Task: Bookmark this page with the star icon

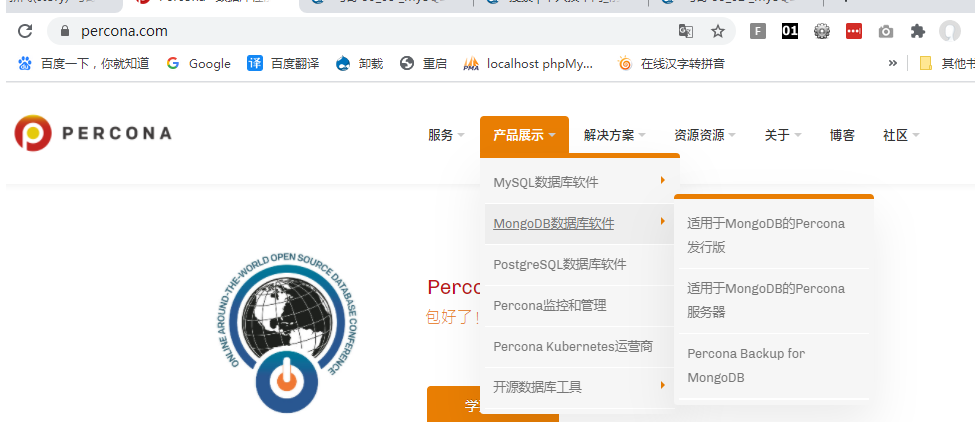Action: click(x=718, y=31)
